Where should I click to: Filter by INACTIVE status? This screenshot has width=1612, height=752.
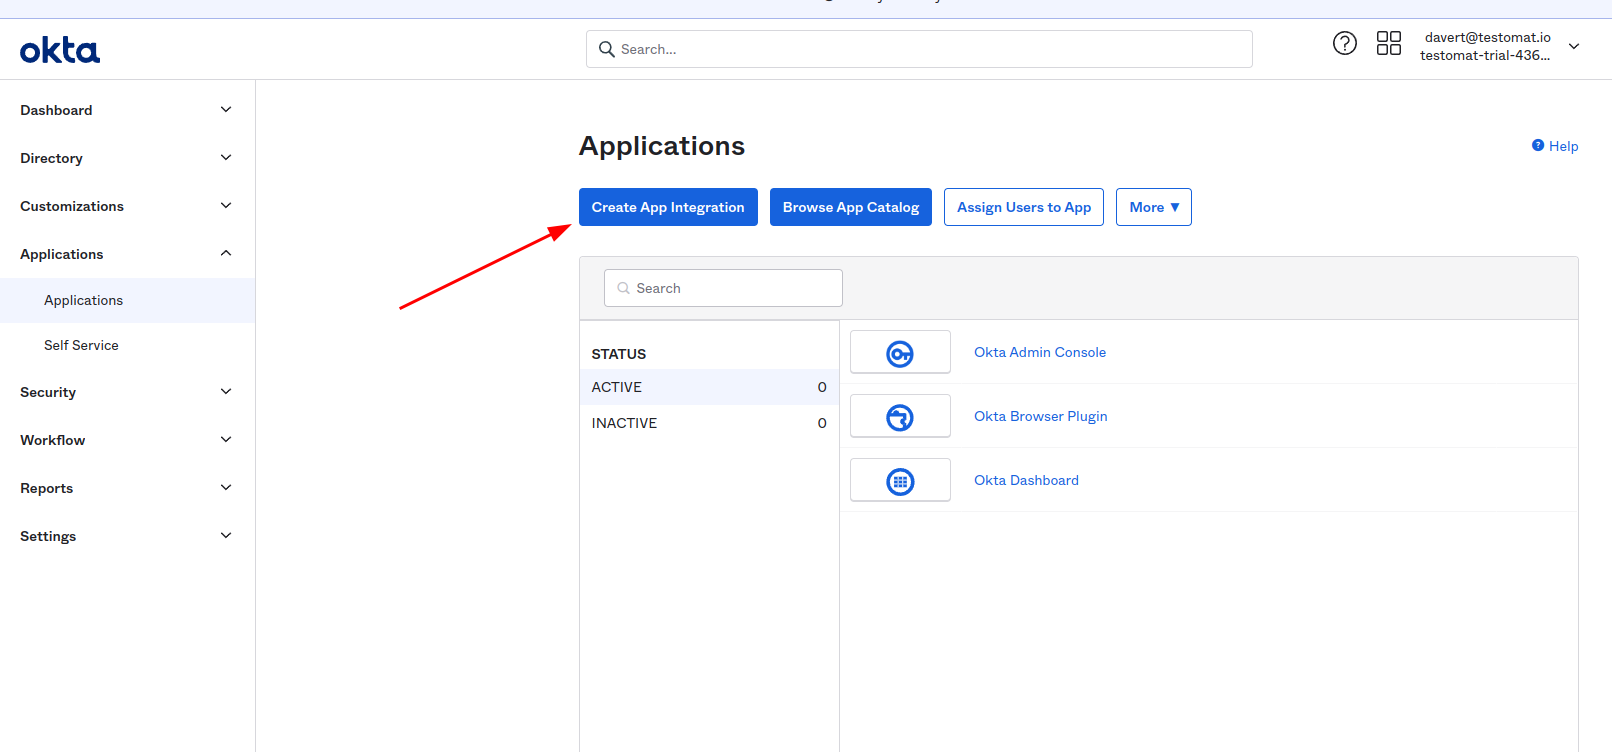point(624,423)
